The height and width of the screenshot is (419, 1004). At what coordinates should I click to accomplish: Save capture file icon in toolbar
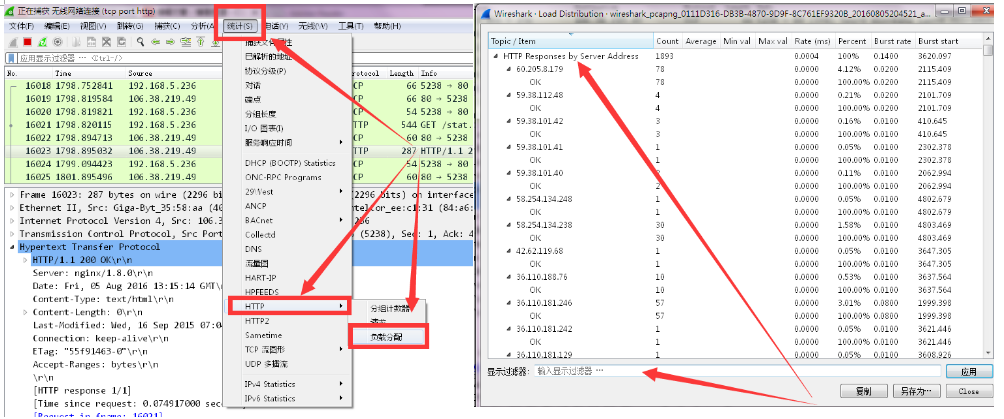tap(91, 42)
